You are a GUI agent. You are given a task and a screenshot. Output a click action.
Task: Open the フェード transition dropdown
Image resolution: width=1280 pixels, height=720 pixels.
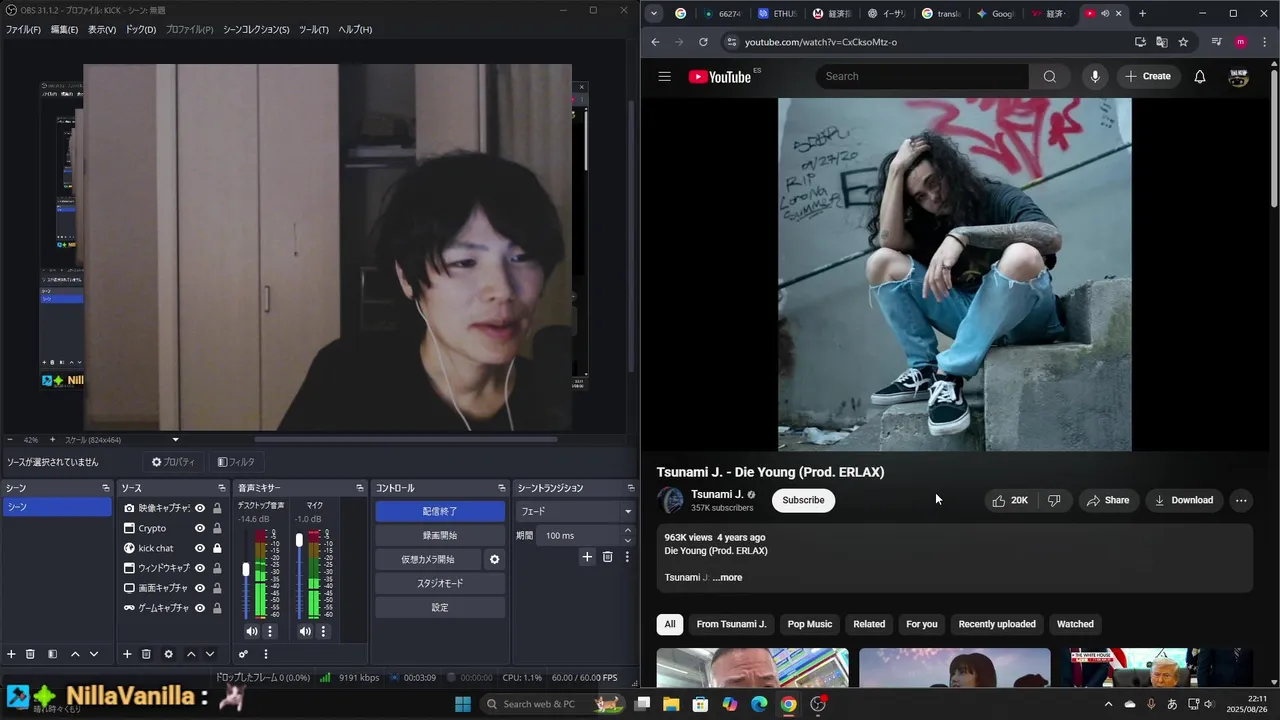tap(576, 511)
